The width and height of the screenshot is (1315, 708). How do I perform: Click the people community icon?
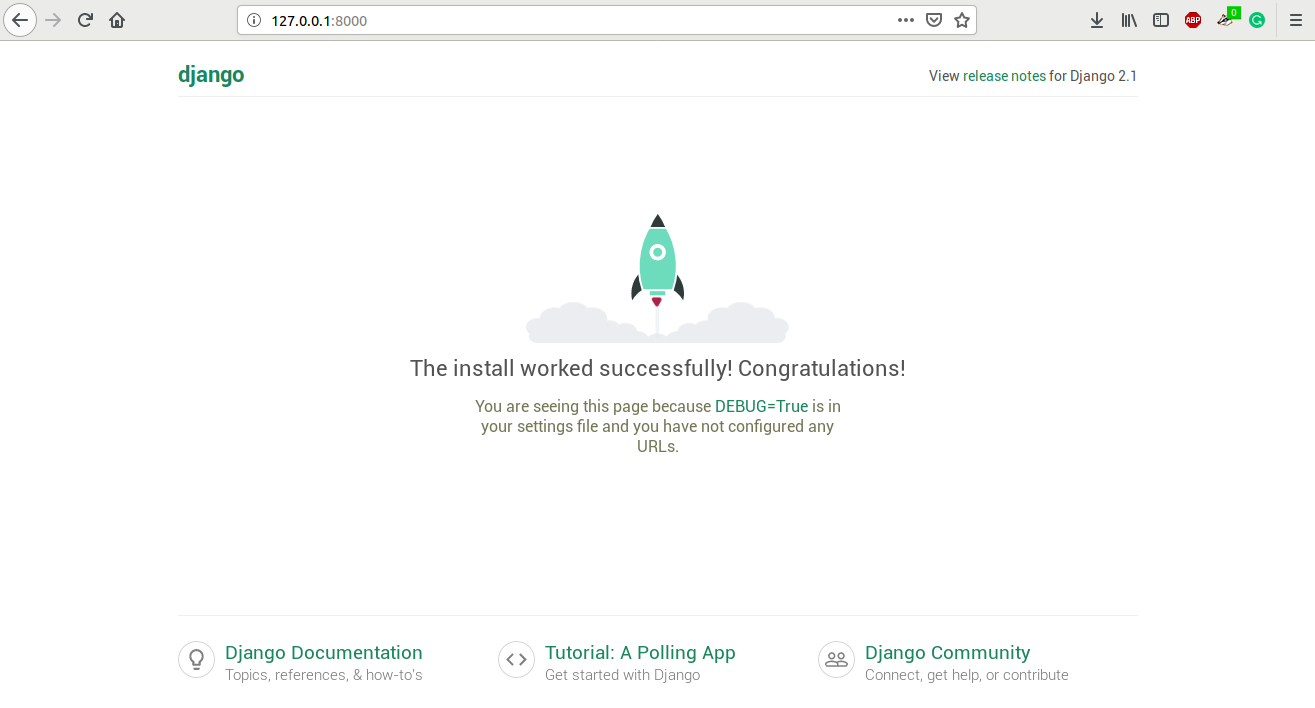(x=837, y=660)
